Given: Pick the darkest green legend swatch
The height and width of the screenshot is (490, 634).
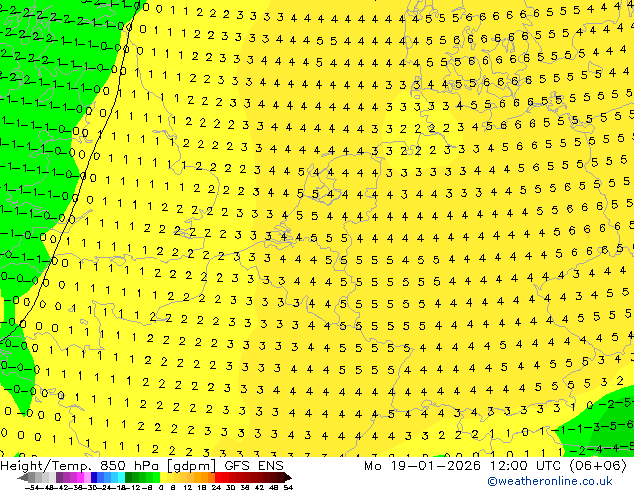Looking at the screenshot, I should [x=129, y=477].
